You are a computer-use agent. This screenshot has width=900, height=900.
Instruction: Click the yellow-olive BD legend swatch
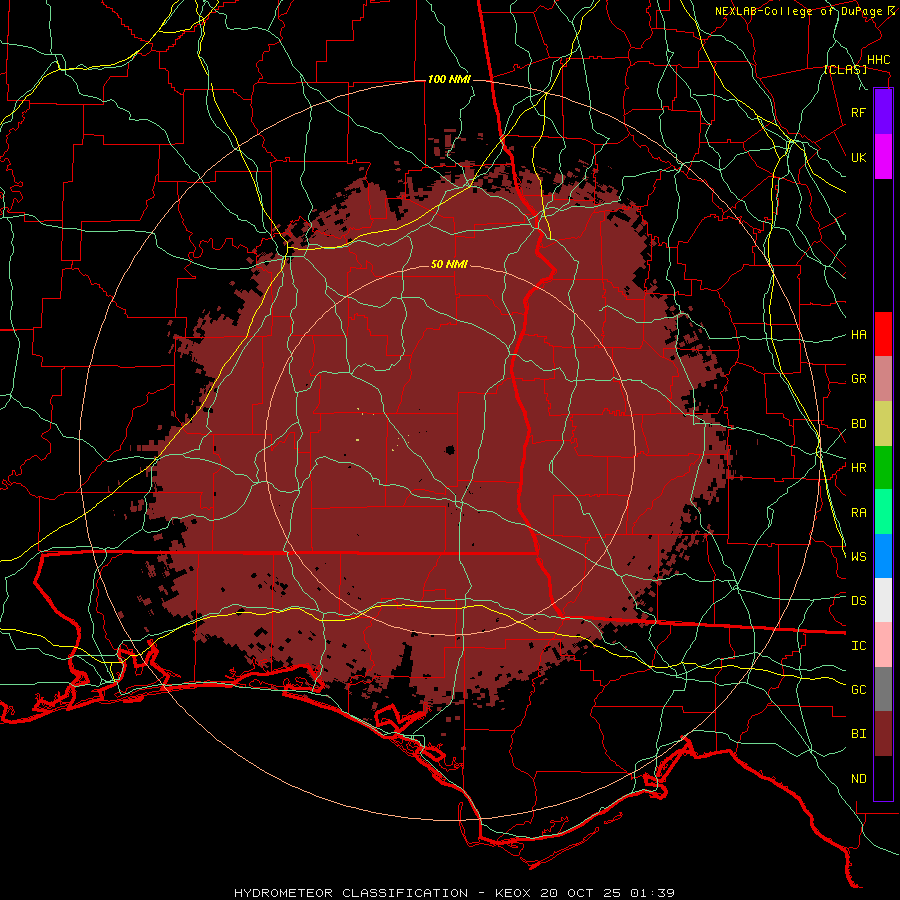tap(883, 423)
